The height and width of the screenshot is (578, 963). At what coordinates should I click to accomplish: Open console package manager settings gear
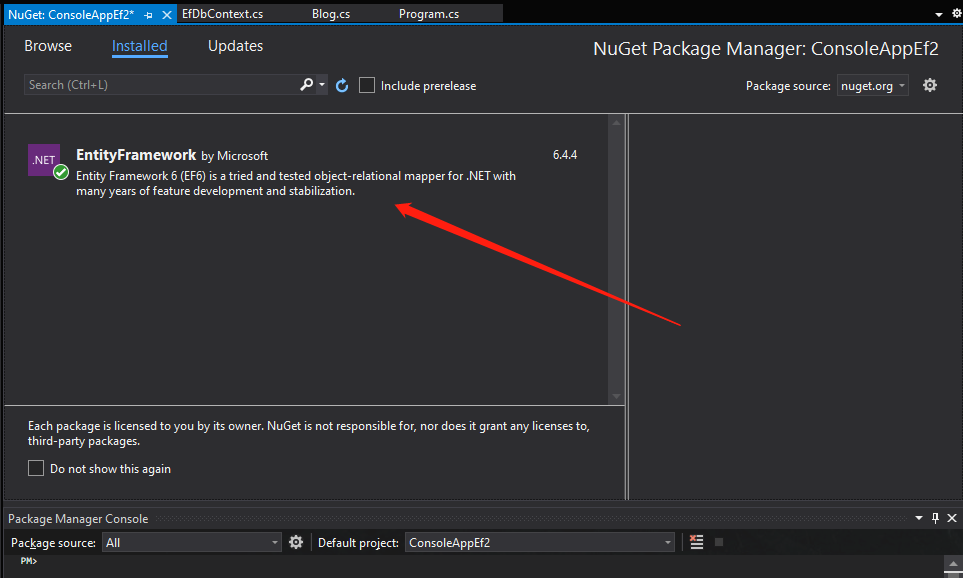pos(296,542)
